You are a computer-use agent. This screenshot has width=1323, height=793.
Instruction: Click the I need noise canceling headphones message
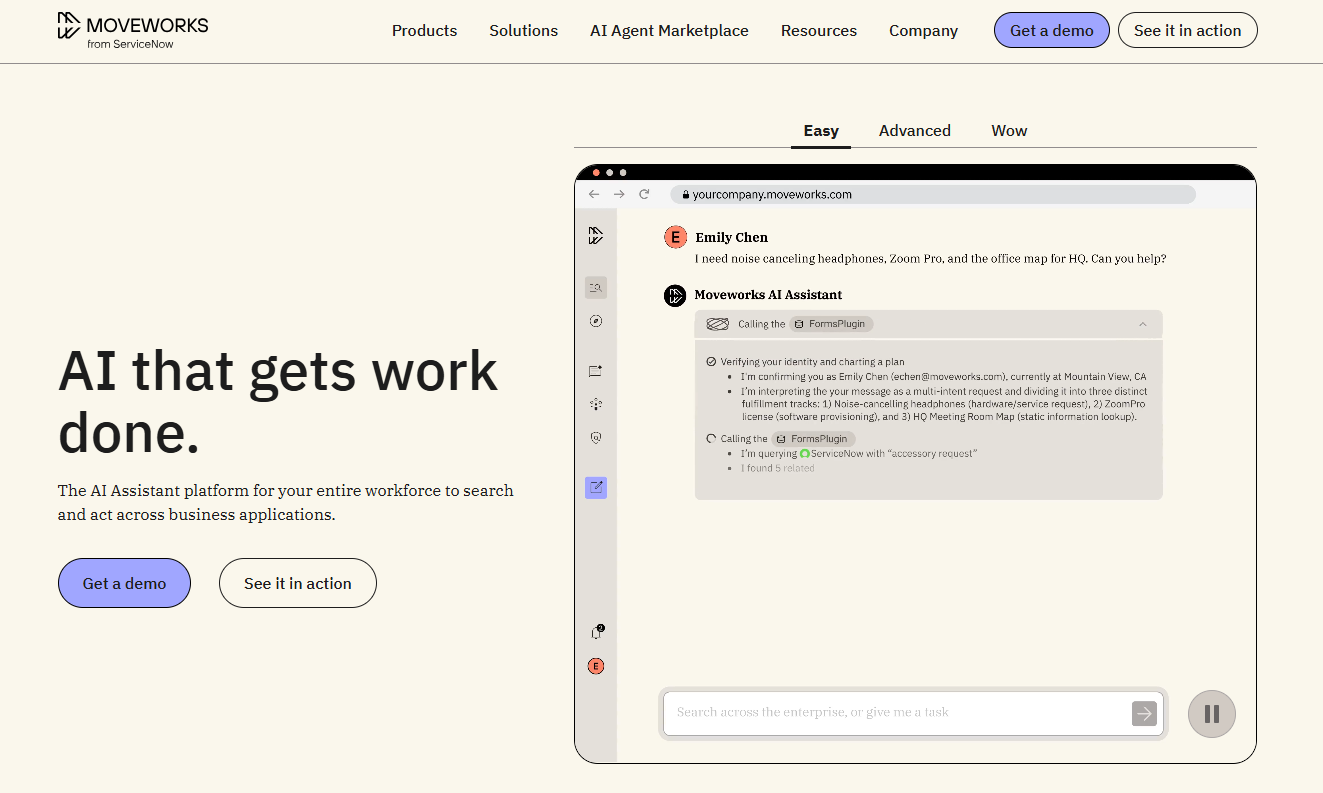pos(931,259)
